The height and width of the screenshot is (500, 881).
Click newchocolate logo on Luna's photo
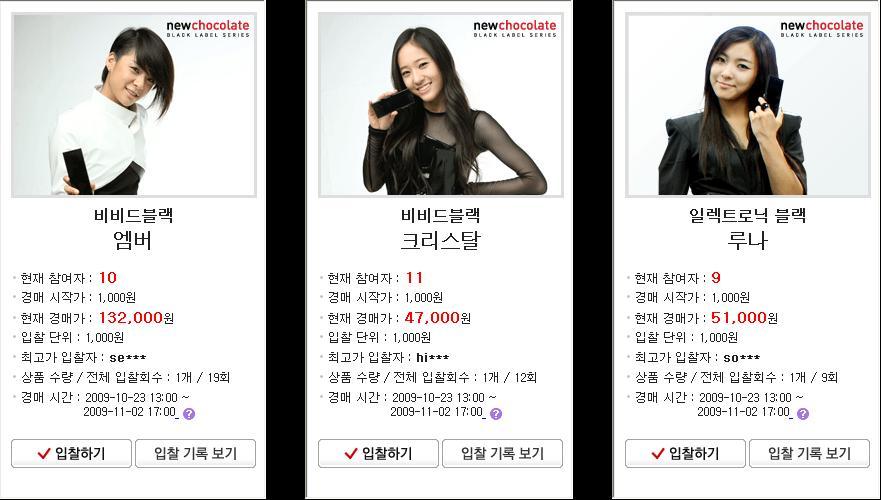tap(821, 29)
